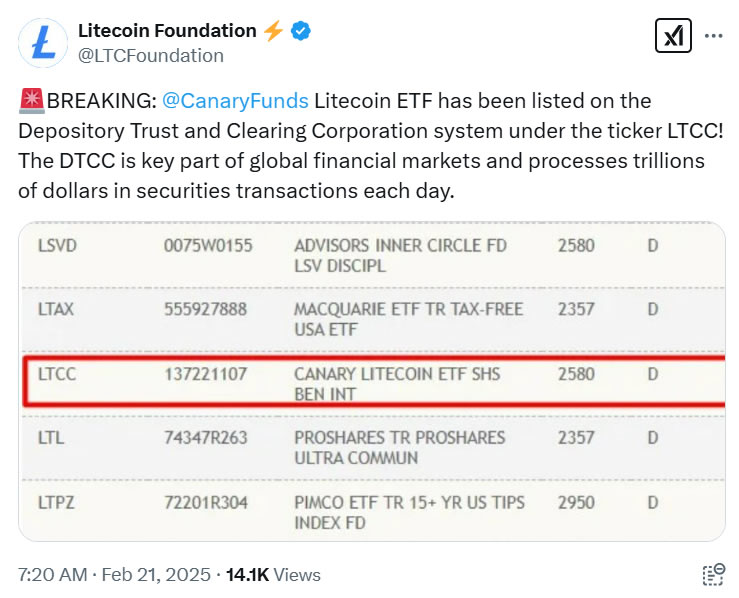
Task: Click the CUSIP number 137221107
Action: tap(205, 374)
